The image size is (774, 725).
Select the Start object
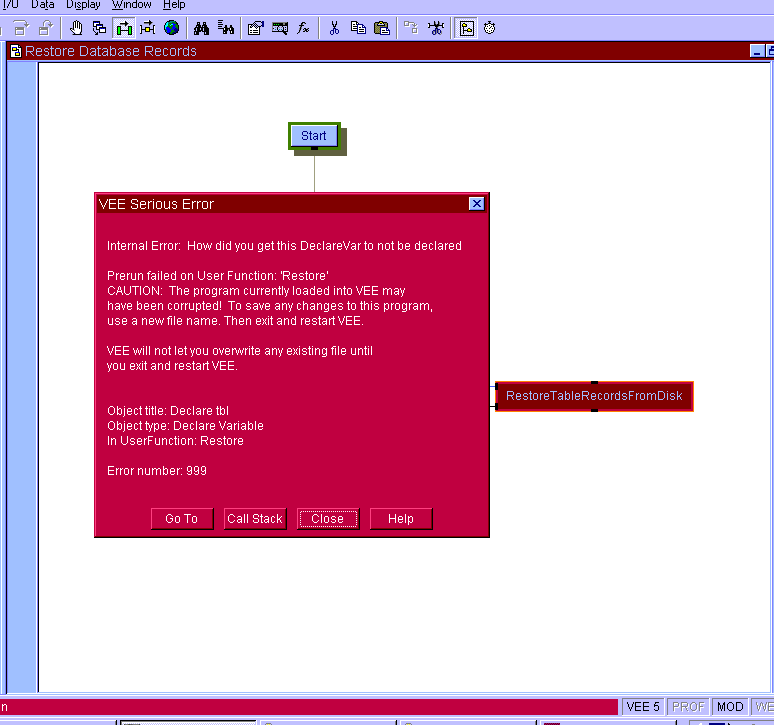click(314, 136)
